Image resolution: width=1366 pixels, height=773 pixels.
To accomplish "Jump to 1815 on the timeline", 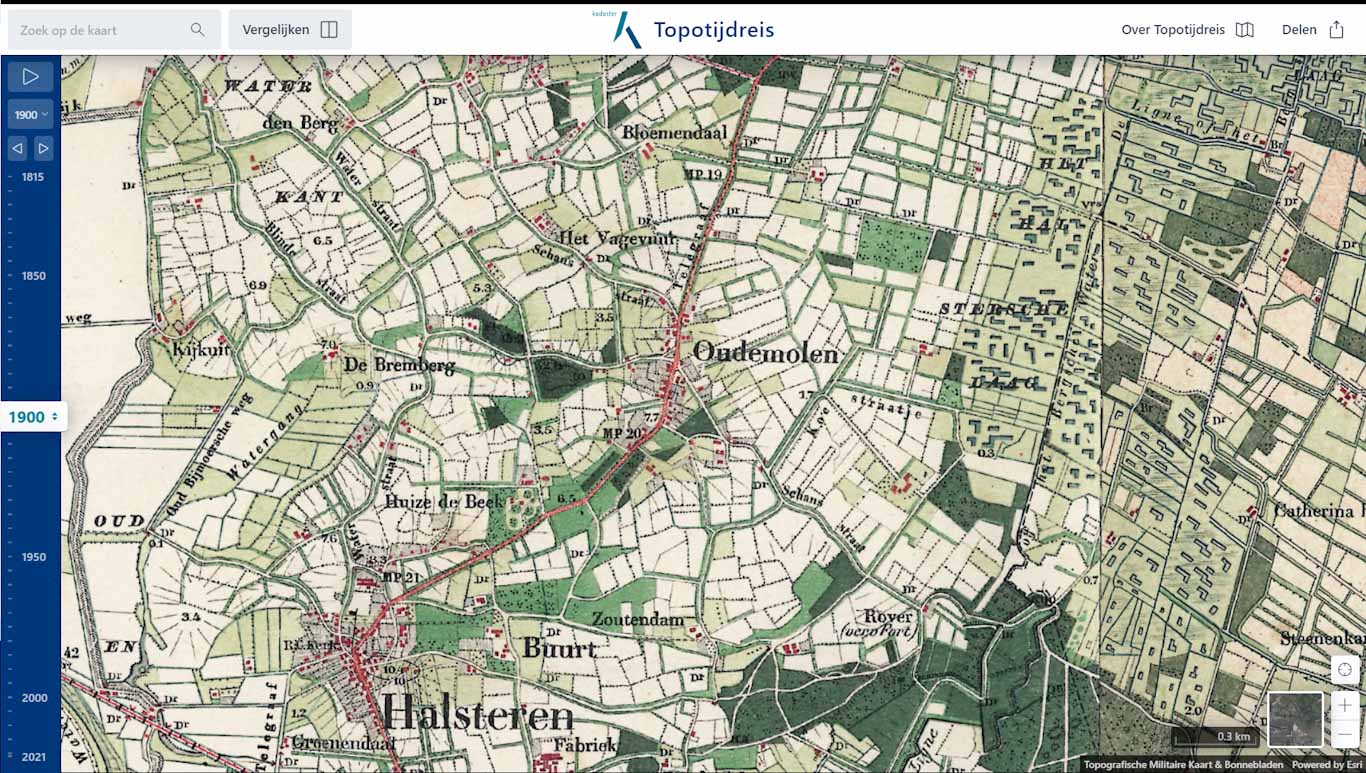I will [x=33, y=177].
